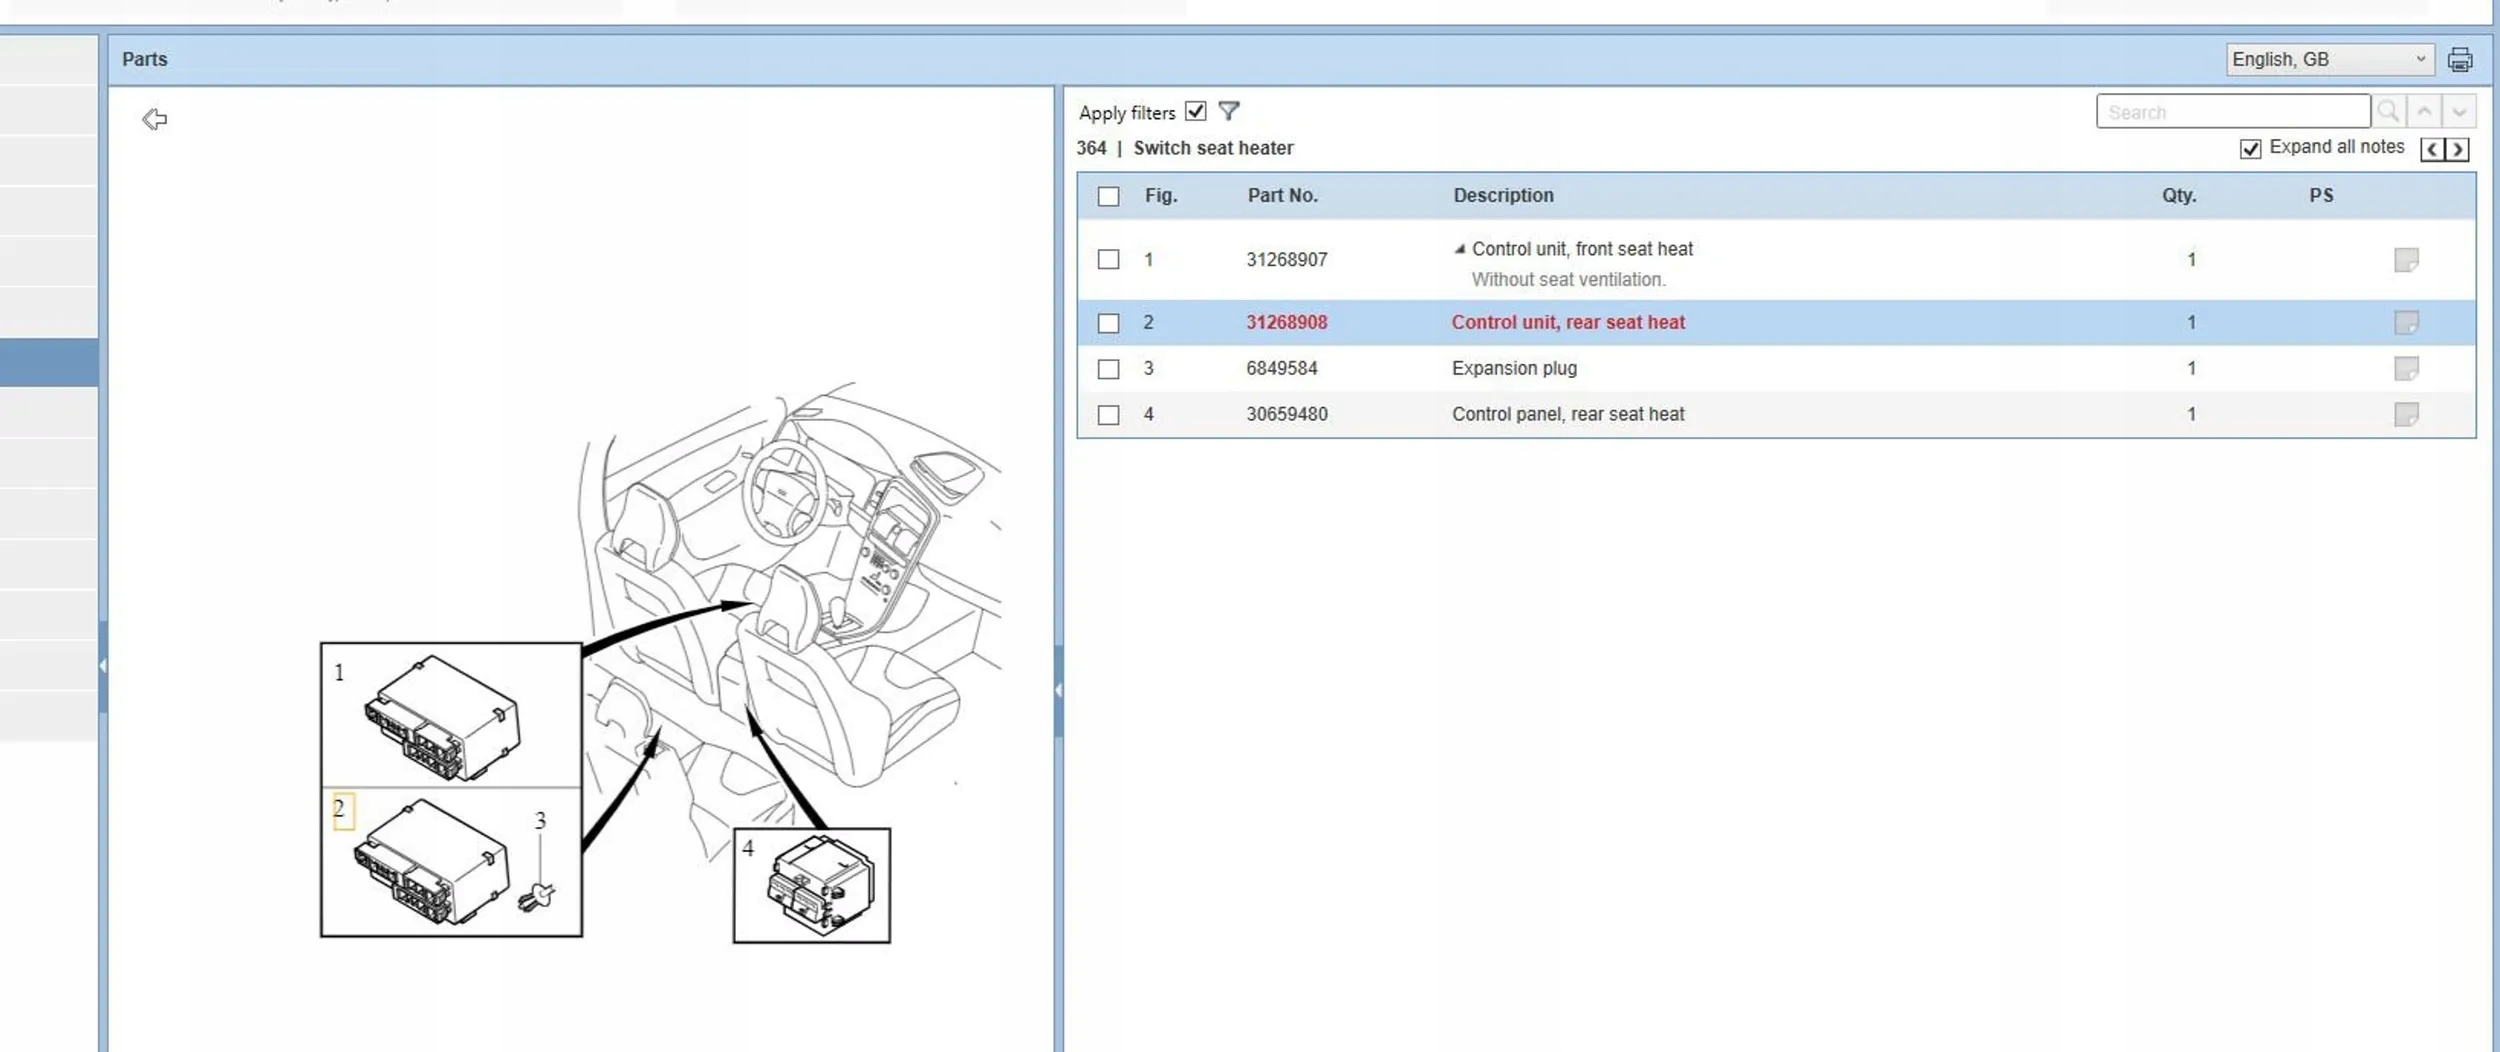Tick checkbox for Expansion plug row
Image resolution: width=2500 pixels, height=1052 pixels.
click(1108, 369)
